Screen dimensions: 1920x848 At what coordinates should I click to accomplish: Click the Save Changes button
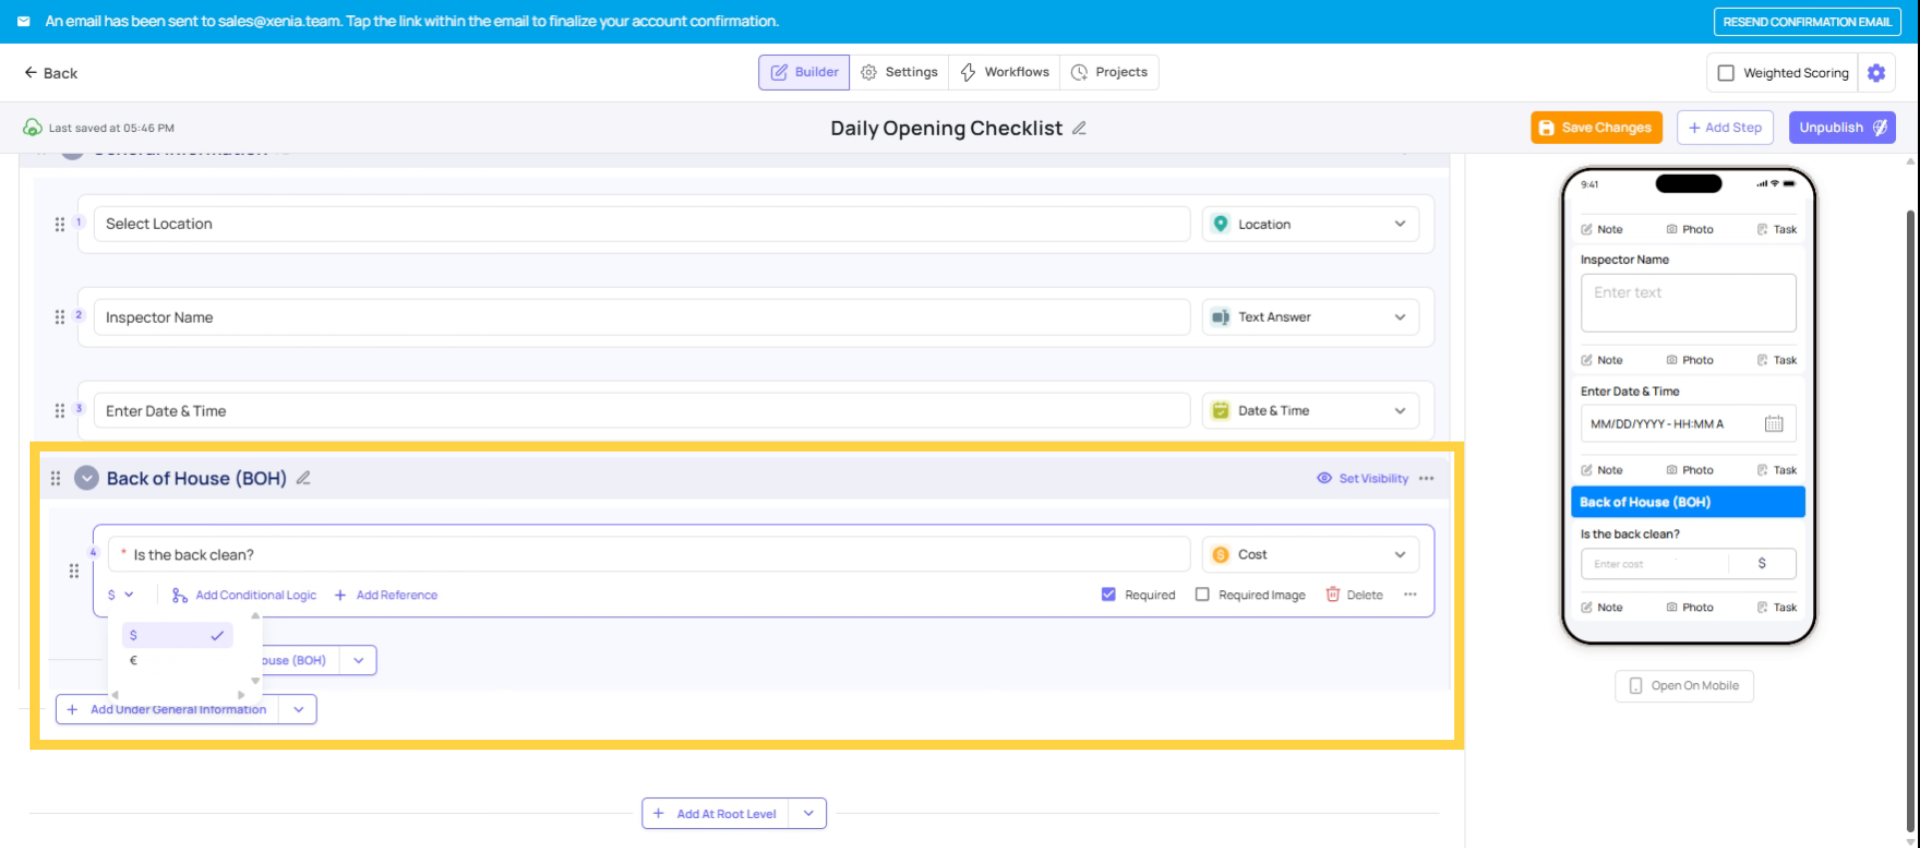[1596, 128]
